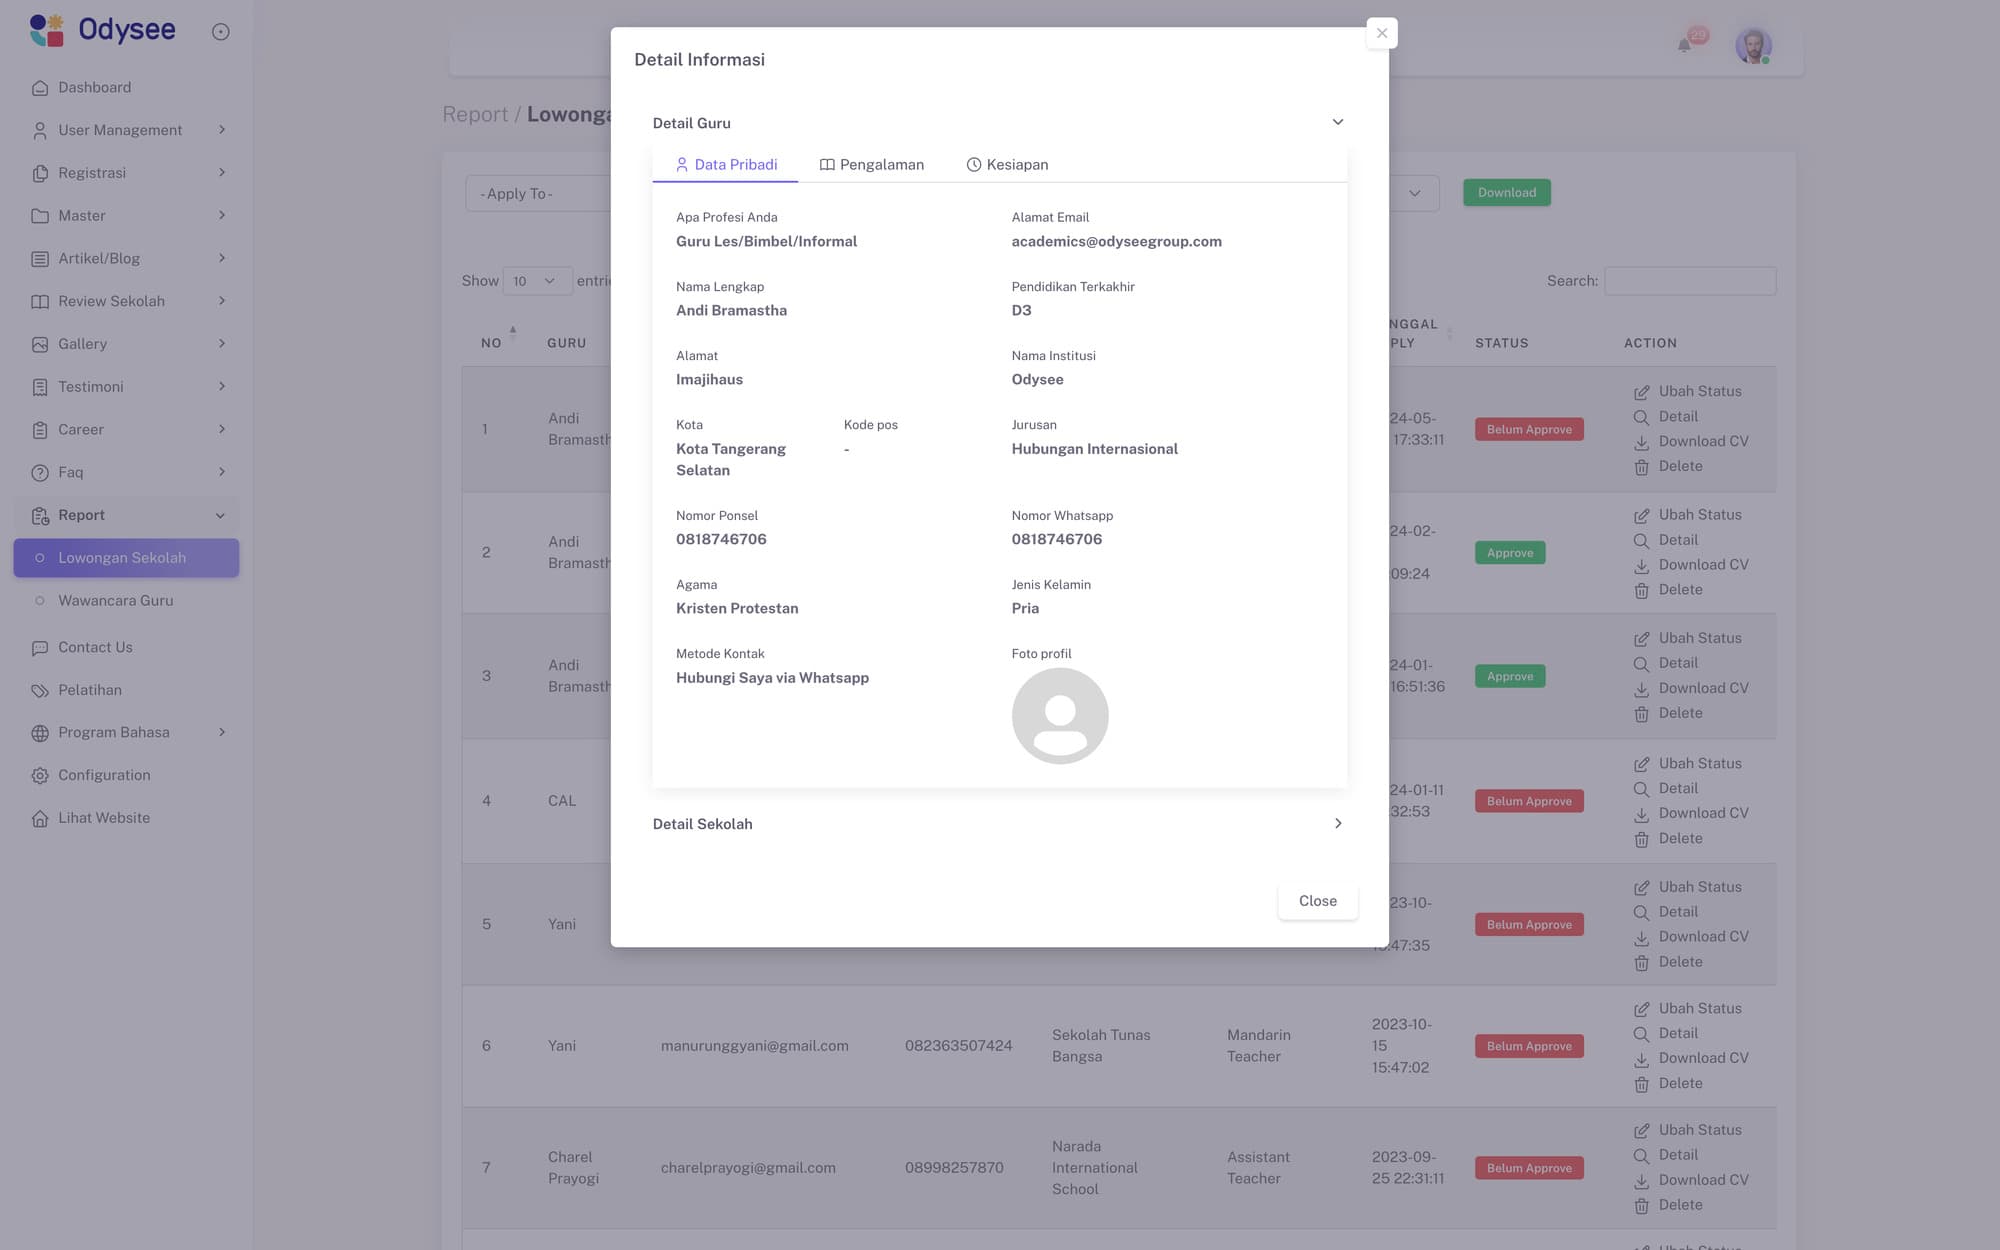Switch to the Kesiapan tab

(1007, 165)
